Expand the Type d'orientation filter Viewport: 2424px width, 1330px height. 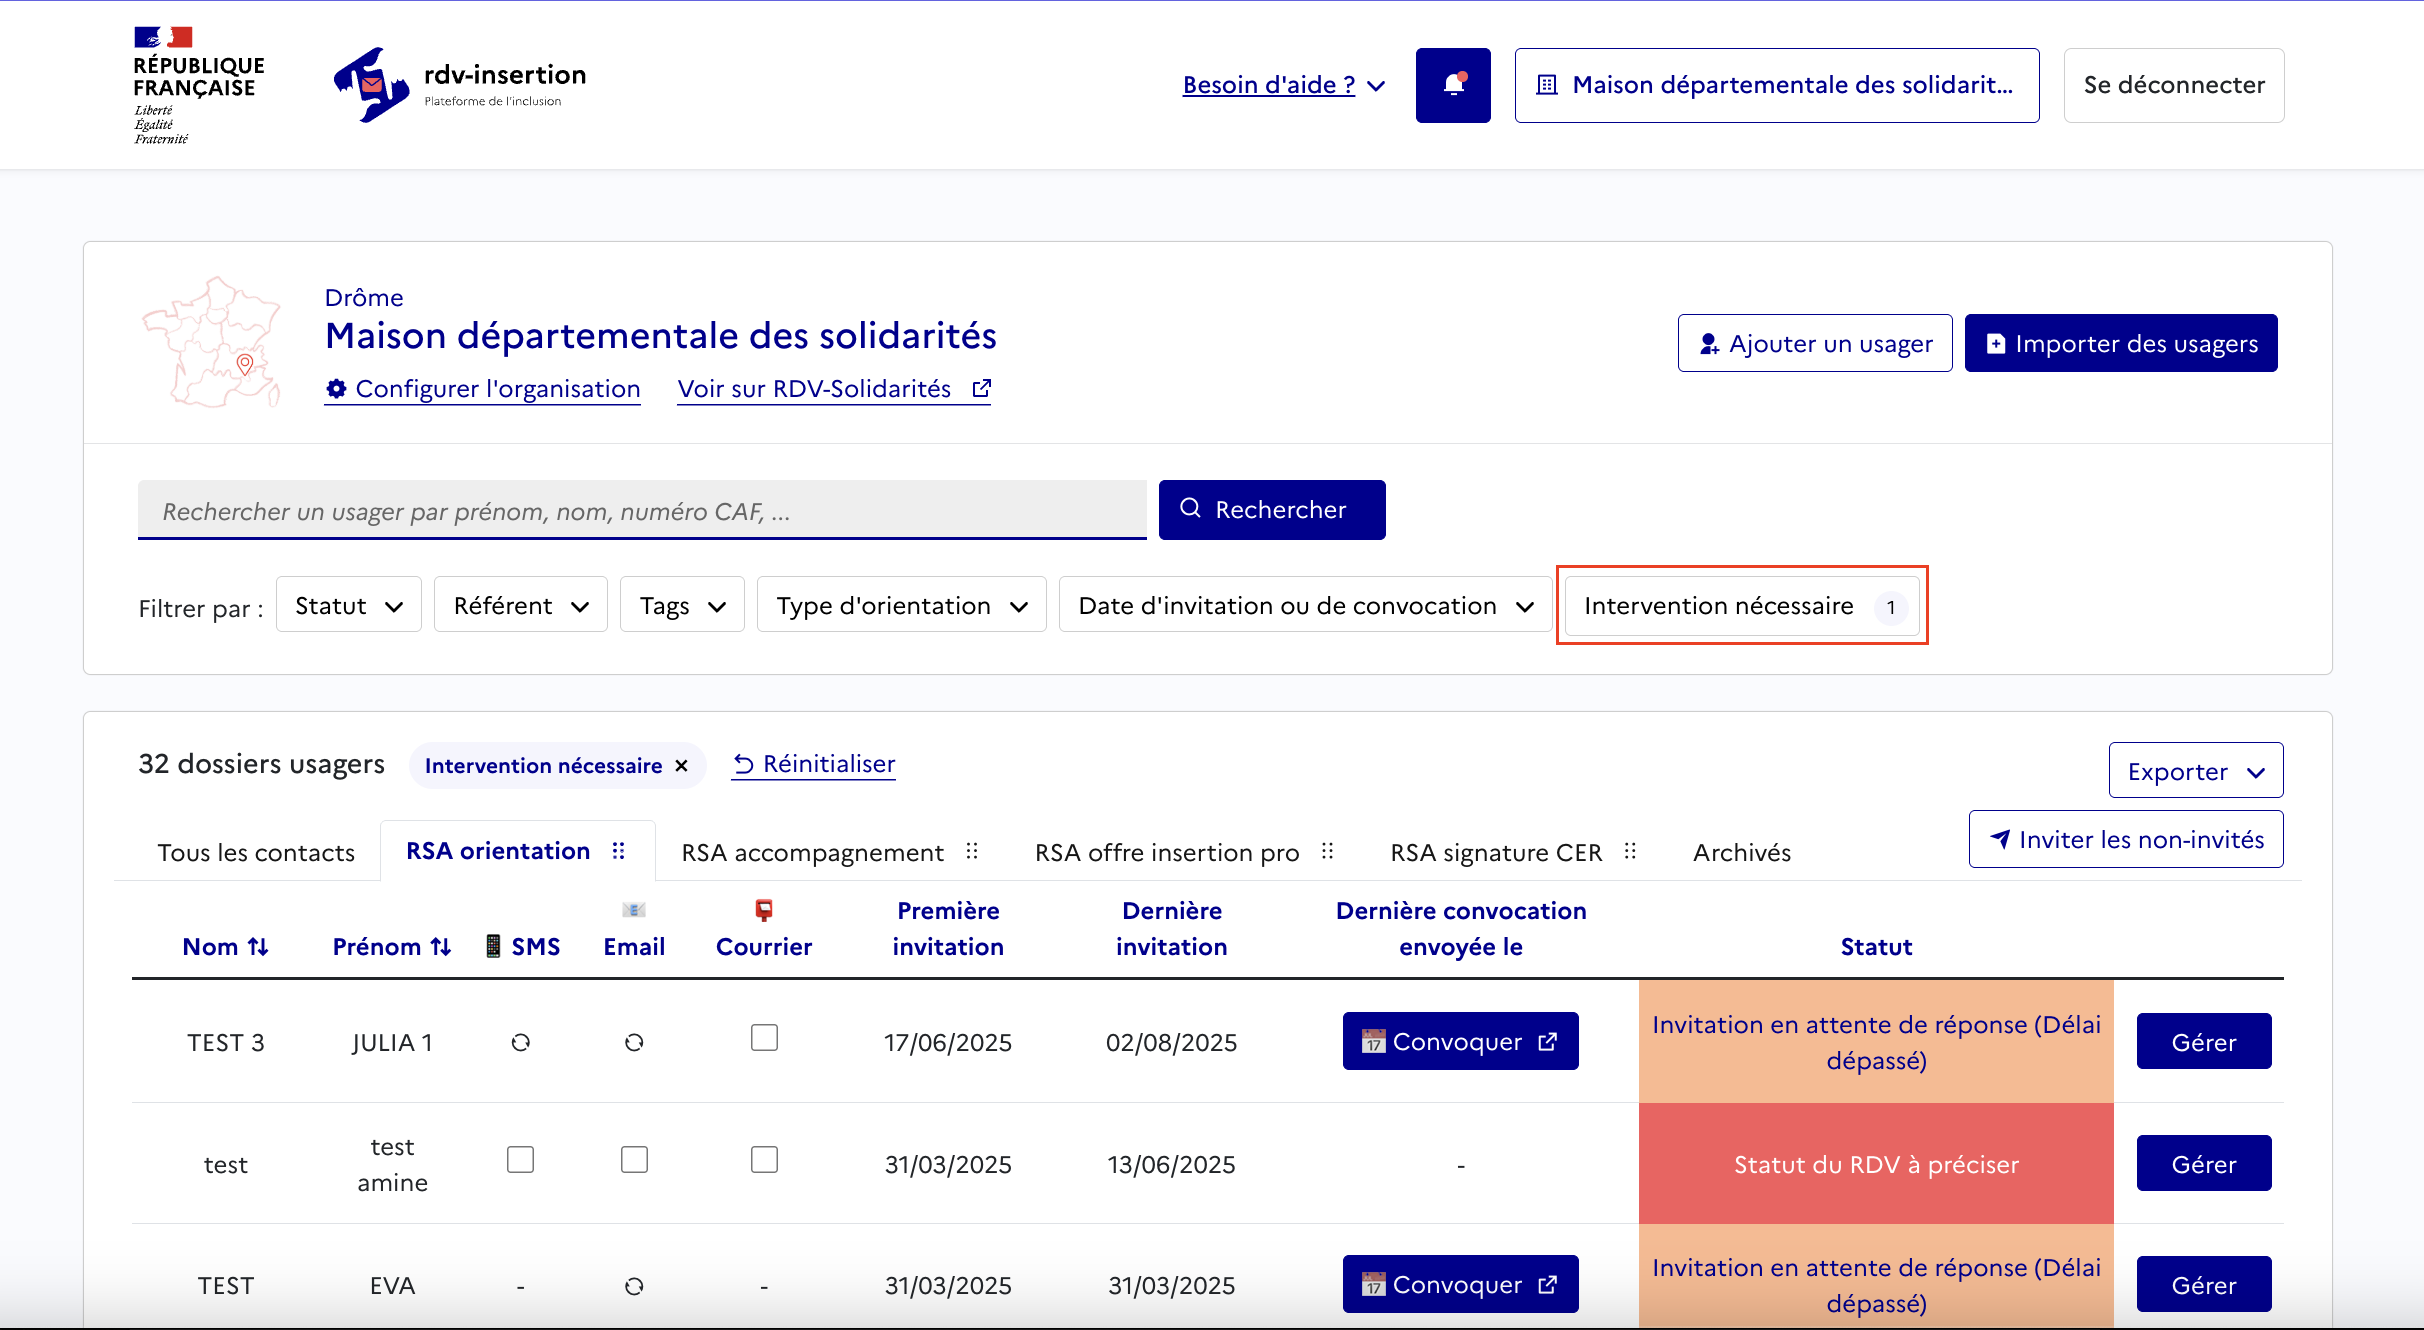coord(901,605)
